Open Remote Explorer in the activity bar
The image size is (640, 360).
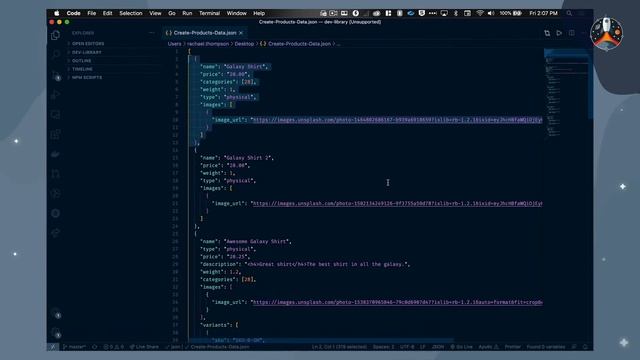[56, 115]
